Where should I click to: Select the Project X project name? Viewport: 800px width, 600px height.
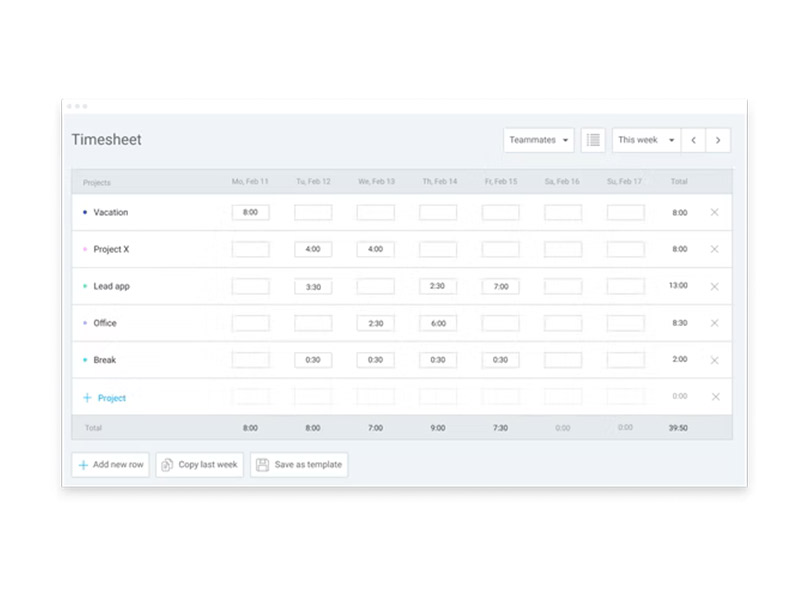[x=111, y=249]
